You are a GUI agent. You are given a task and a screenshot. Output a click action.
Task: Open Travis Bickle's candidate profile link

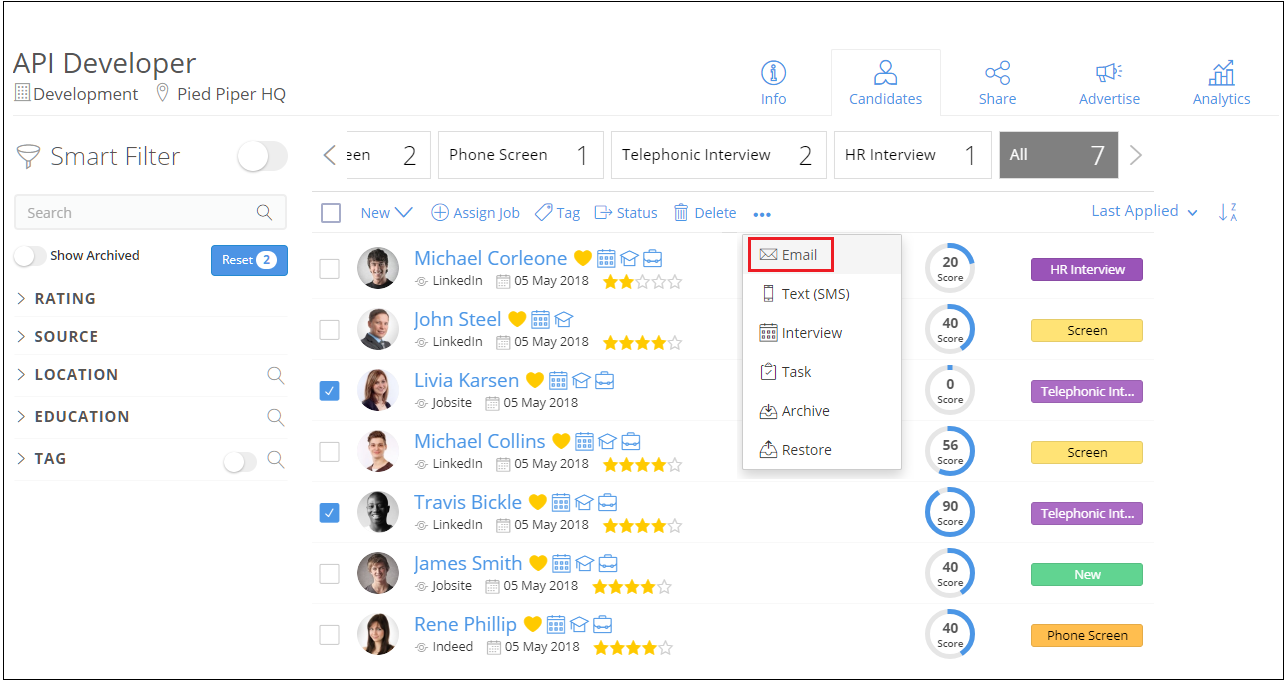(x=468, y=502)
